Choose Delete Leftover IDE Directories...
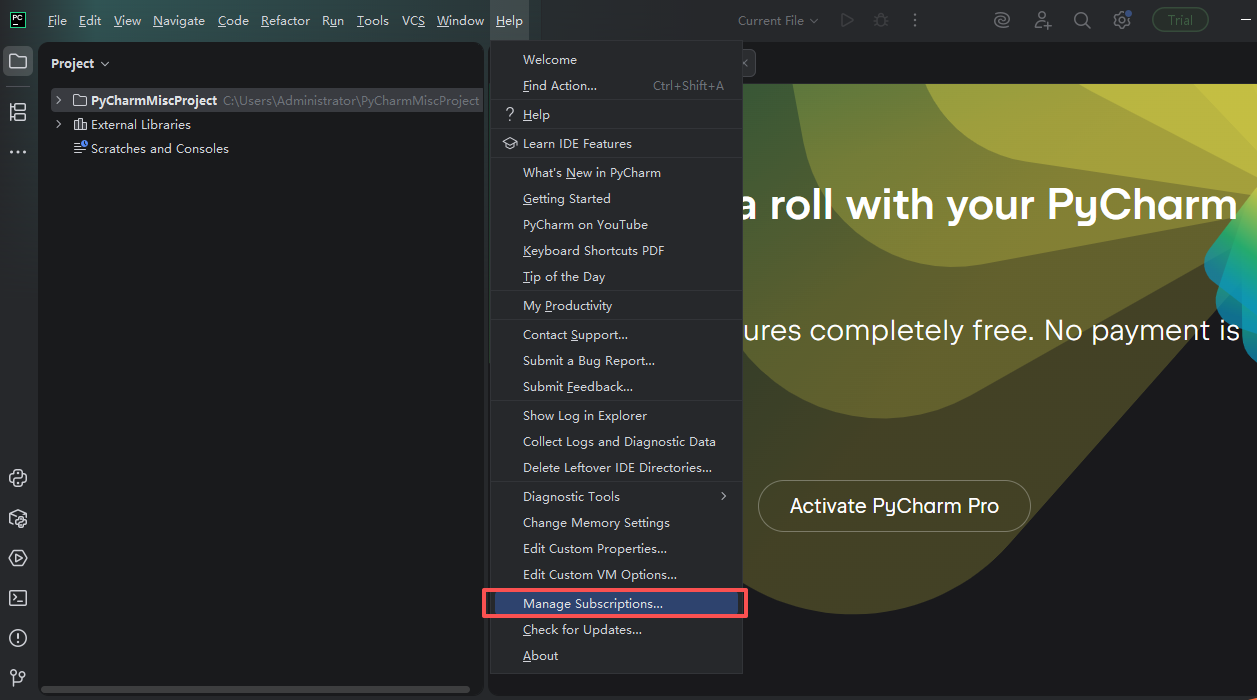Image resolution: width=1257 pixels, height=700 pixels. coord(616,468)
